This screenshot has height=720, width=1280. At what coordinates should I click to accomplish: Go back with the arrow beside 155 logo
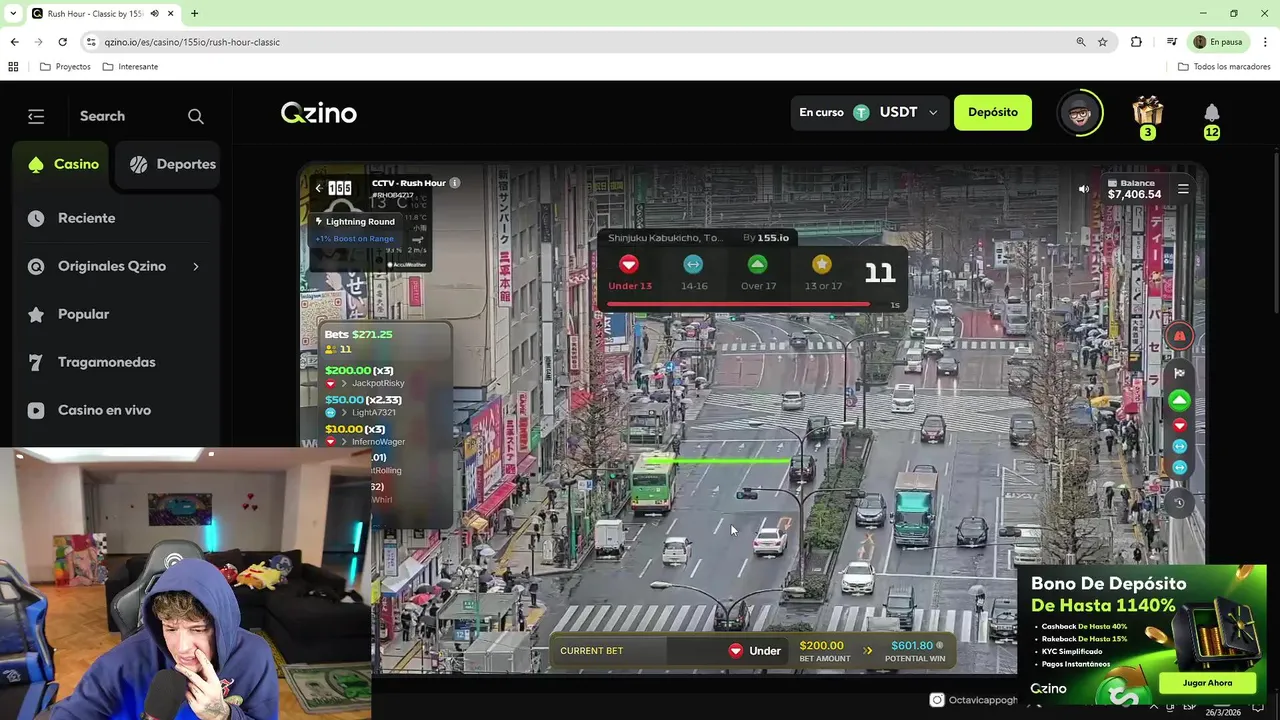[x=318, y=188]
